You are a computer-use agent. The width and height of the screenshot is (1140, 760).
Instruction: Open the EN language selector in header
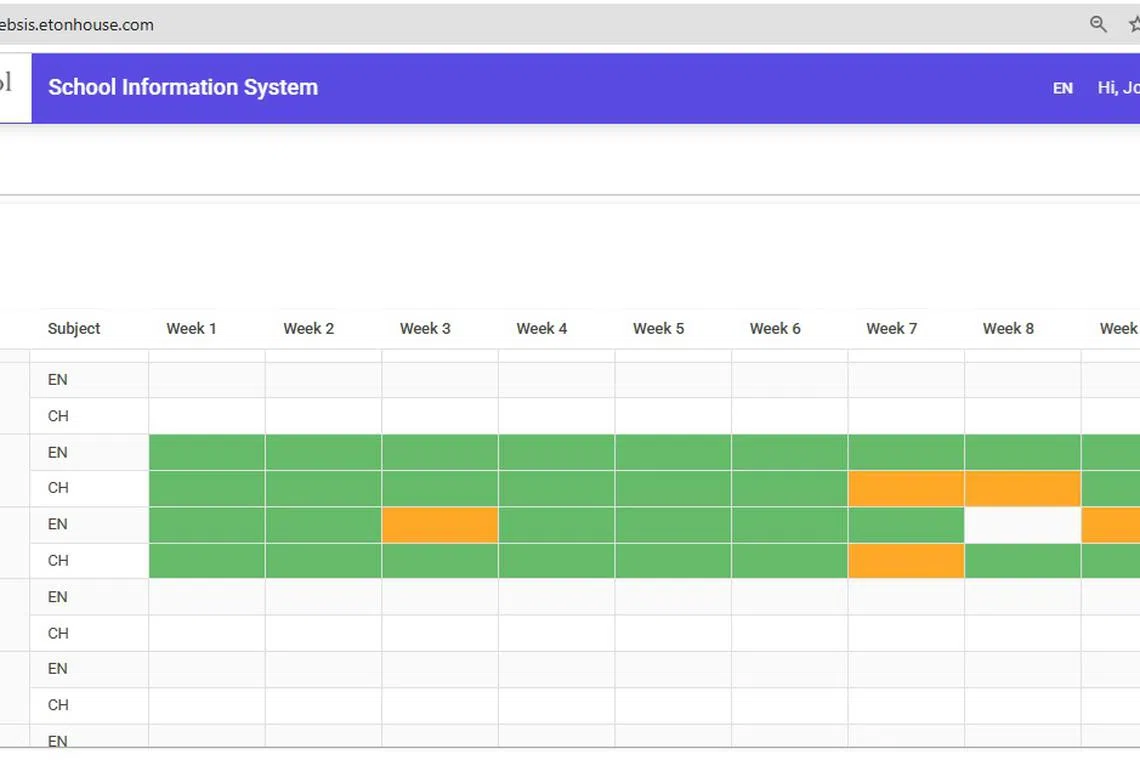click(x=1062, y=88)
